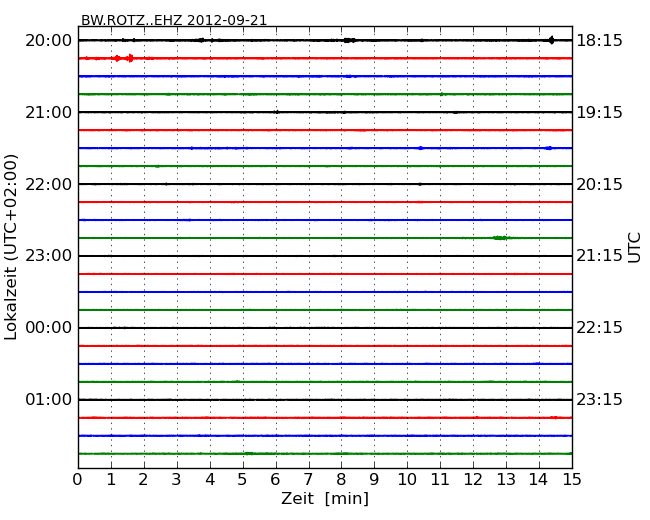The height and width of the screenshot is (520, 650).
Task: Select the blue blip near minute 10.4
Action: click(x=420, y=148)
